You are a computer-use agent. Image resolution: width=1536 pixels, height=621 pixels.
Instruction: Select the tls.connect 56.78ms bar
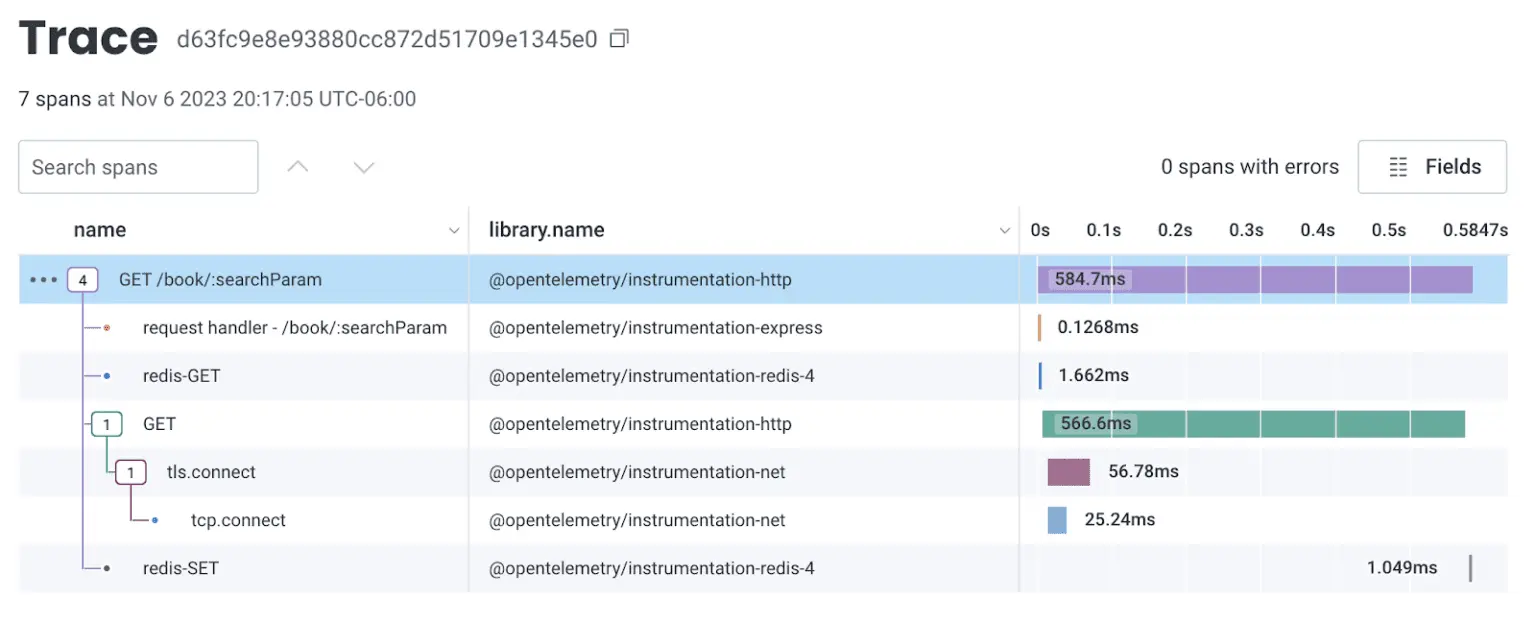coord(1068,472)
